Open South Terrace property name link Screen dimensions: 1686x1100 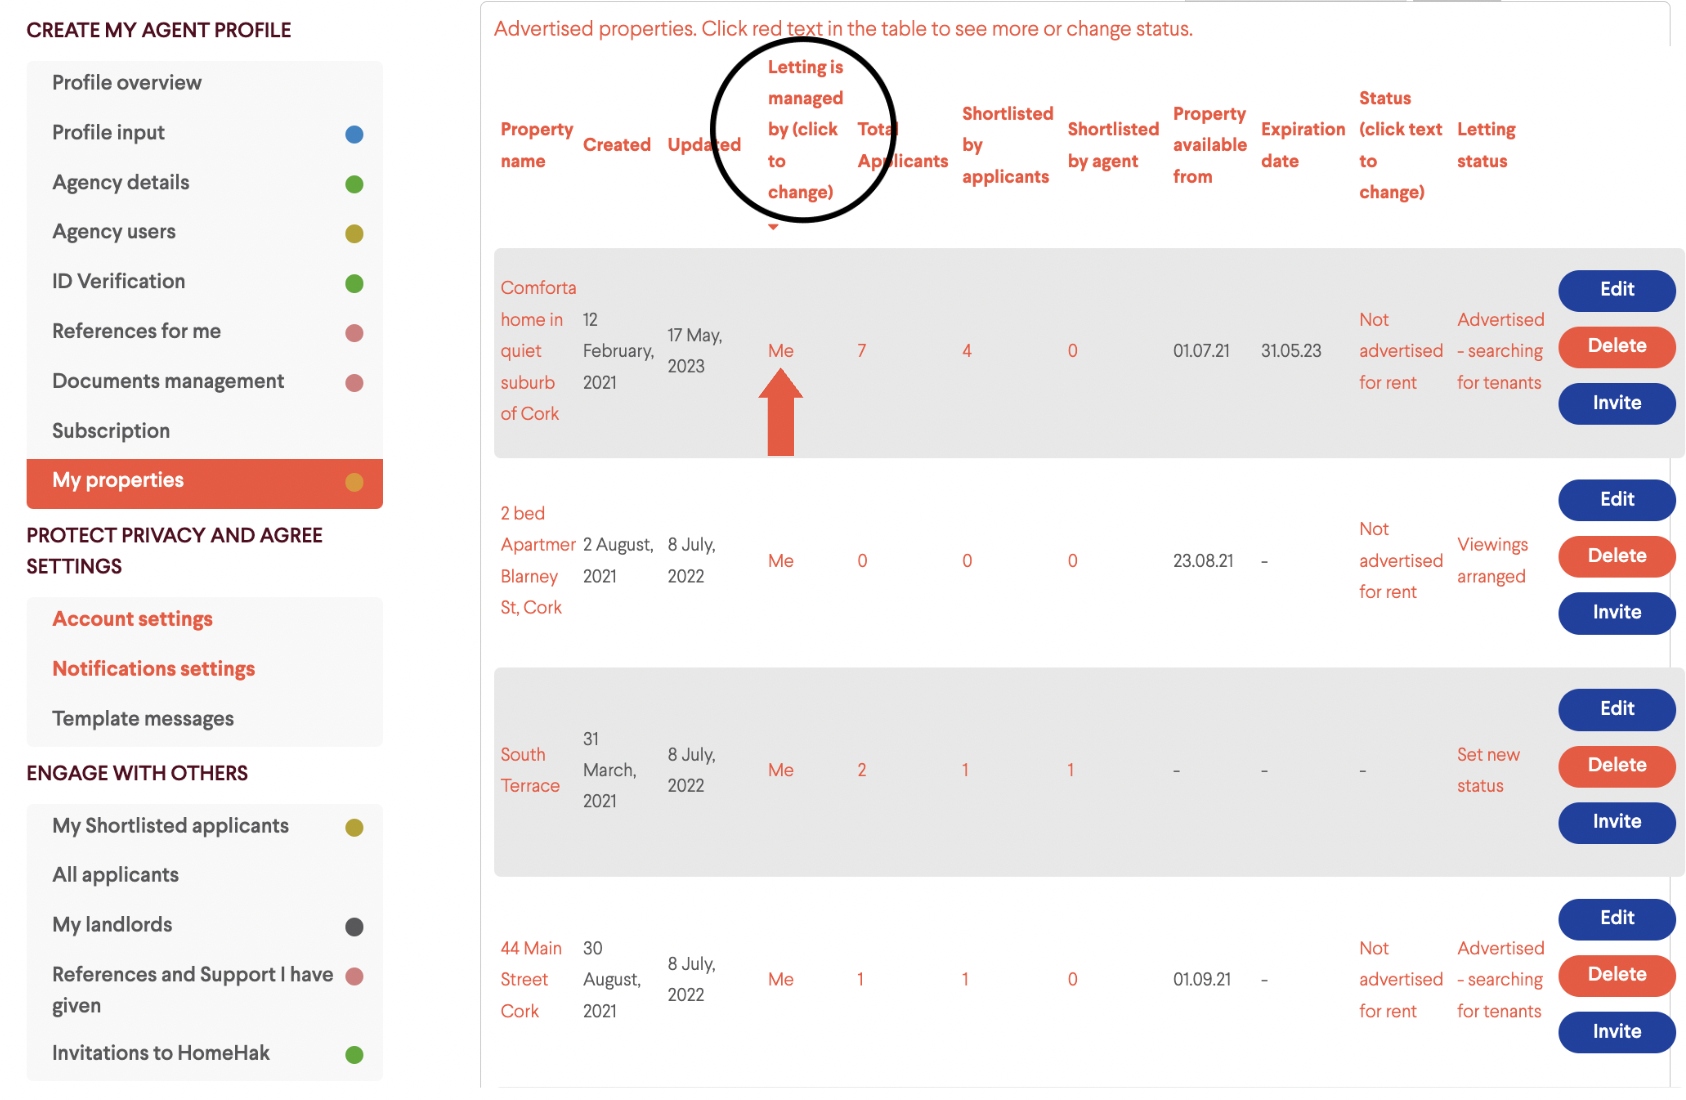point(530,770)
